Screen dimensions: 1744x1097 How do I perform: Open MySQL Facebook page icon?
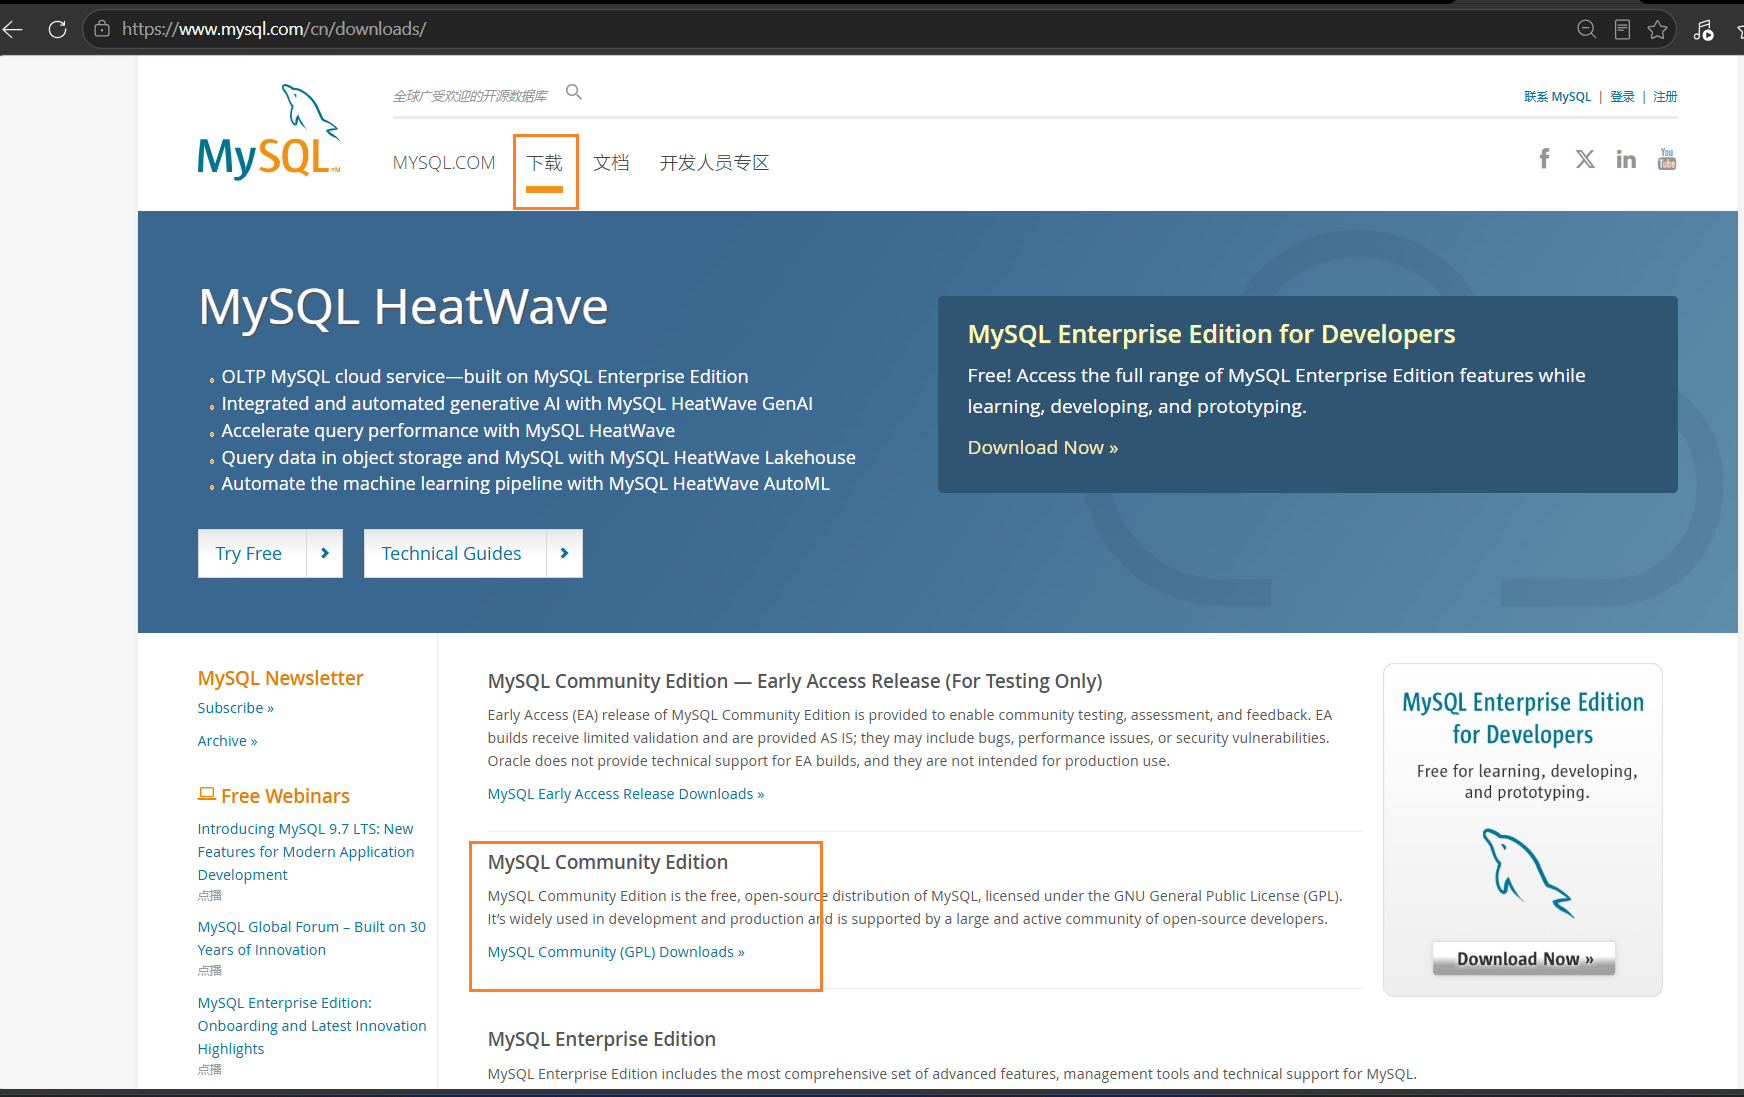tap(1545, 159)
